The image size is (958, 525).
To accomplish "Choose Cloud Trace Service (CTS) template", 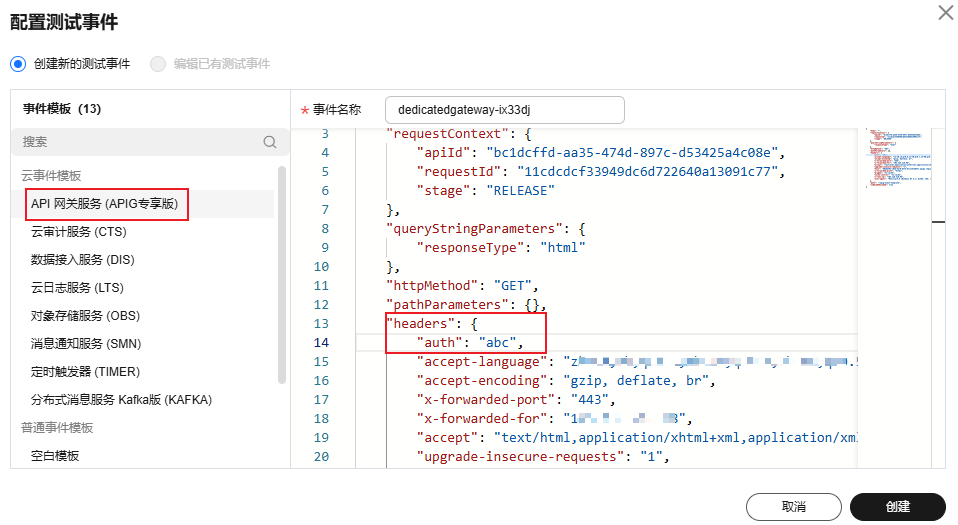I will pyautogui.click(x=79, y=232).
